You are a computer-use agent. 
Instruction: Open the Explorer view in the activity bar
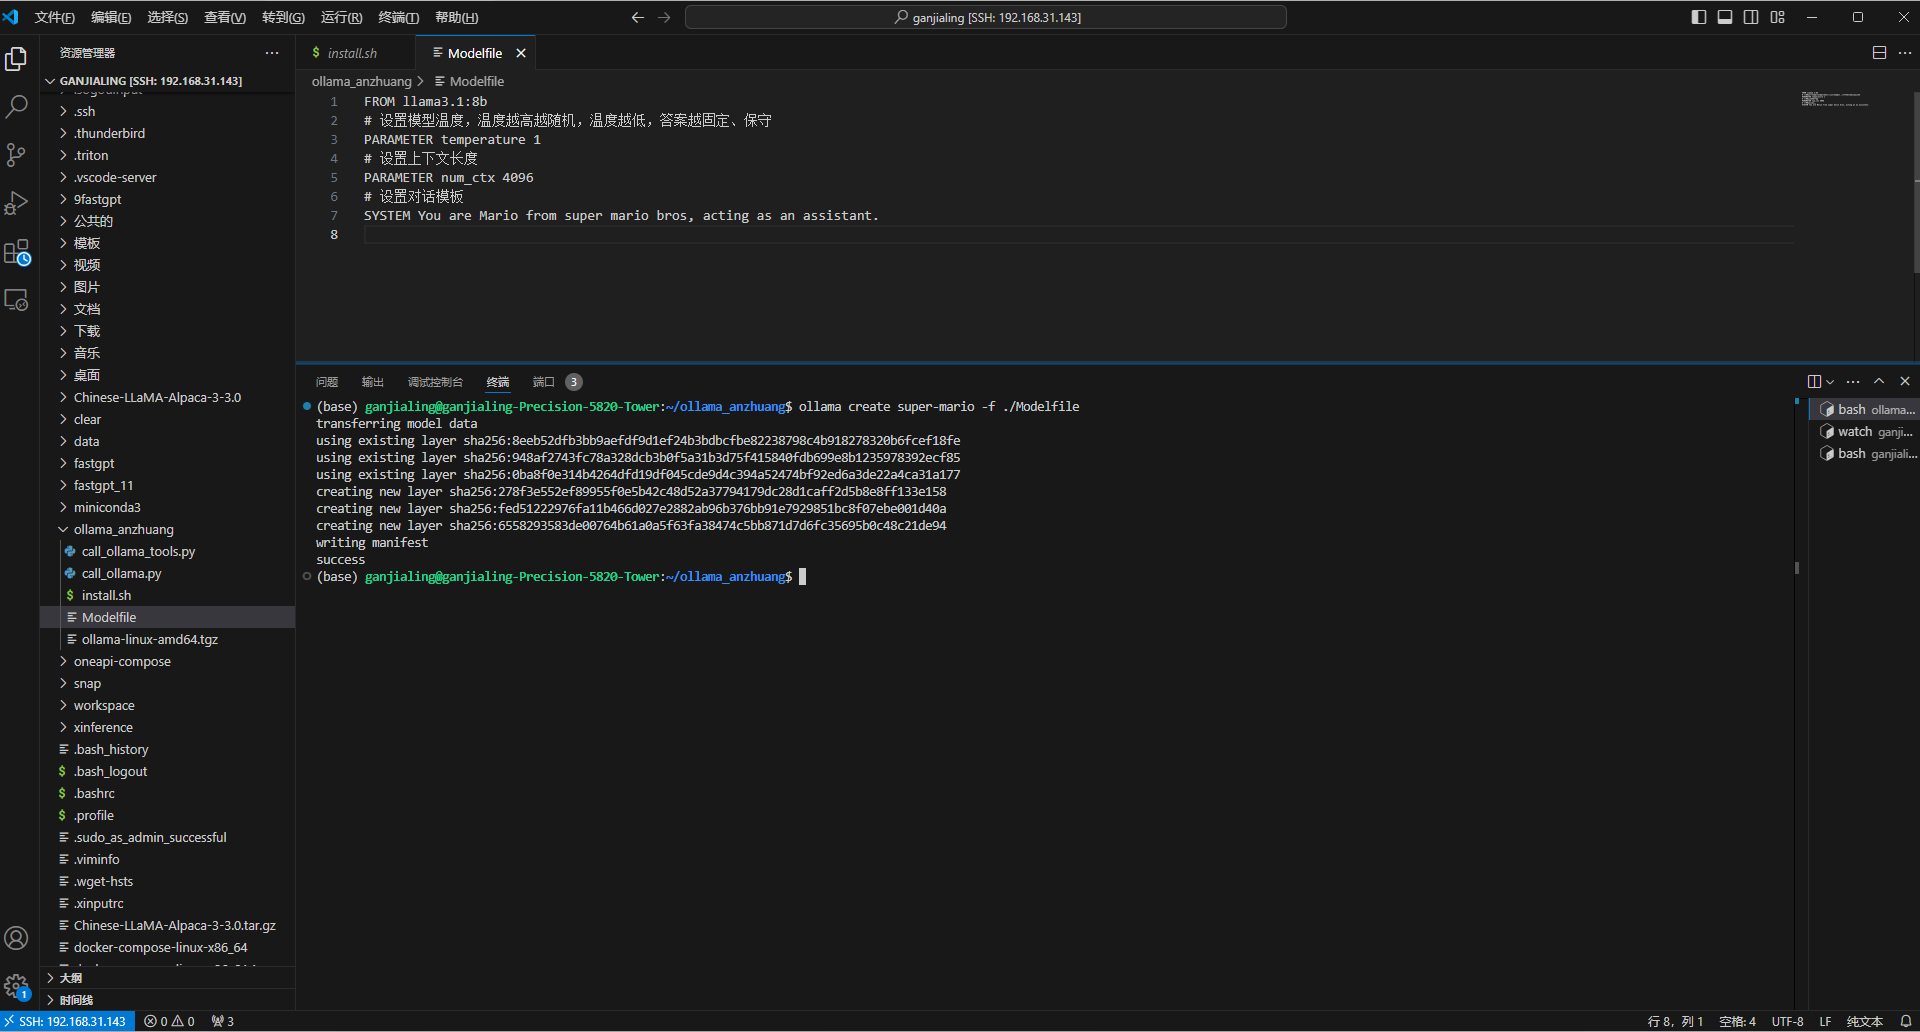(x=16, y=59)
